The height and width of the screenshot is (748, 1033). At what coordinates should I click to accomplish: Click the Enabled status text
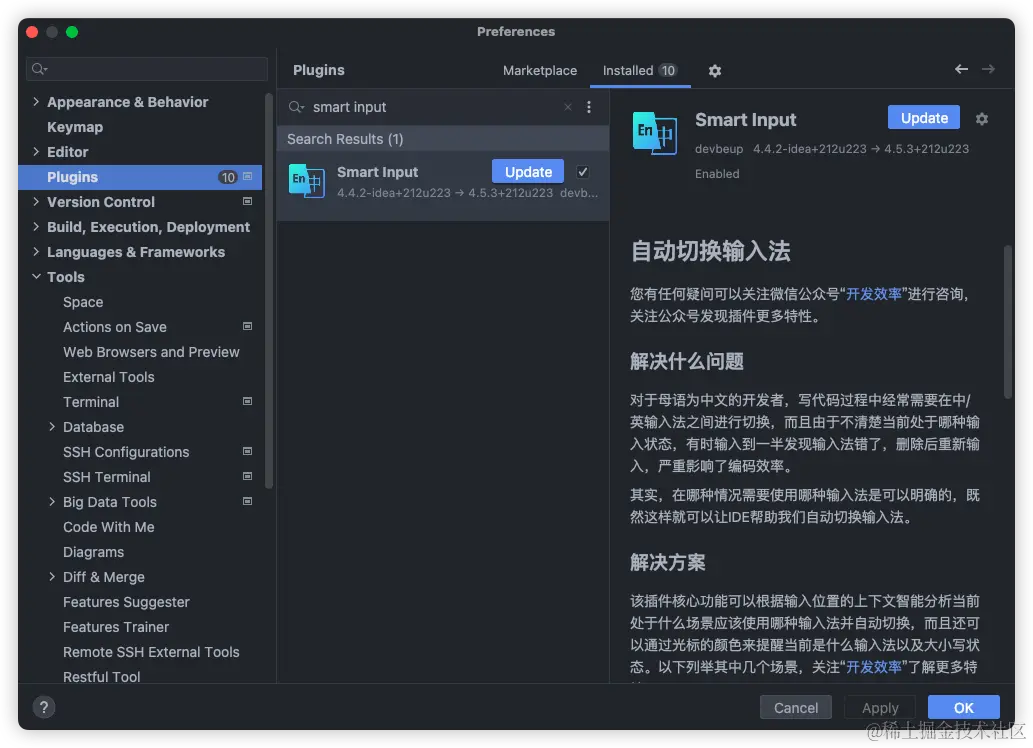[717, 174]
